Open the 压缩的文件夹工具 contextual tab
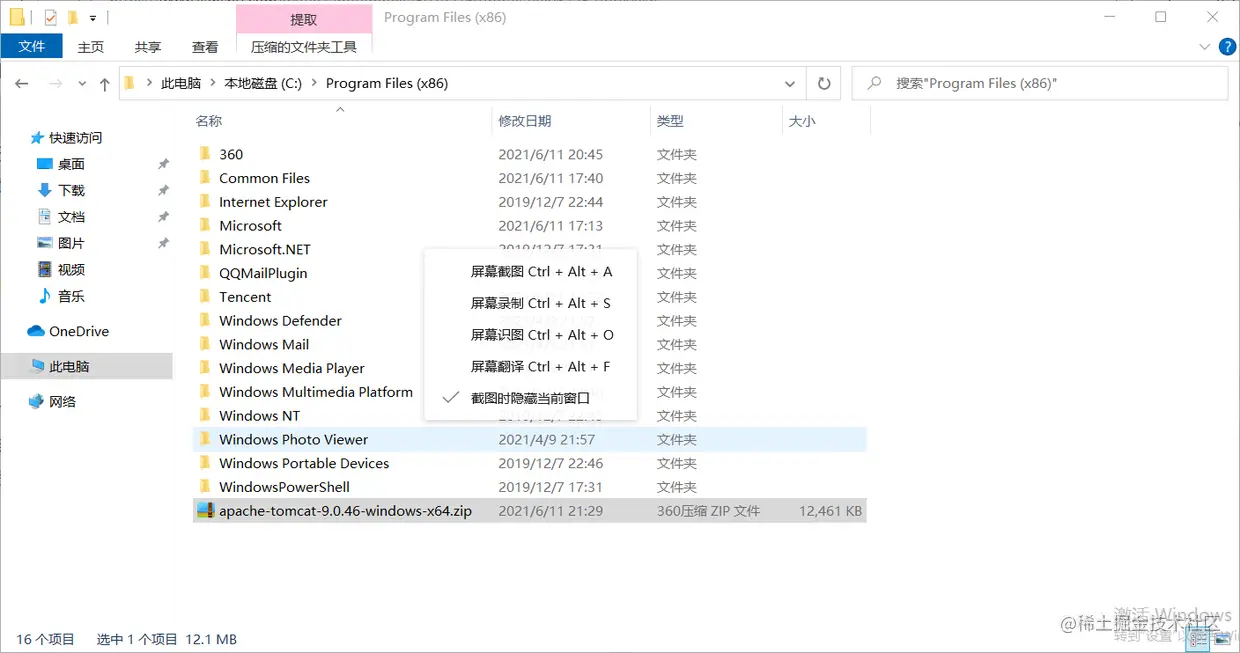The width and height of the screenshot is (1240, 653). pos(303,46)
